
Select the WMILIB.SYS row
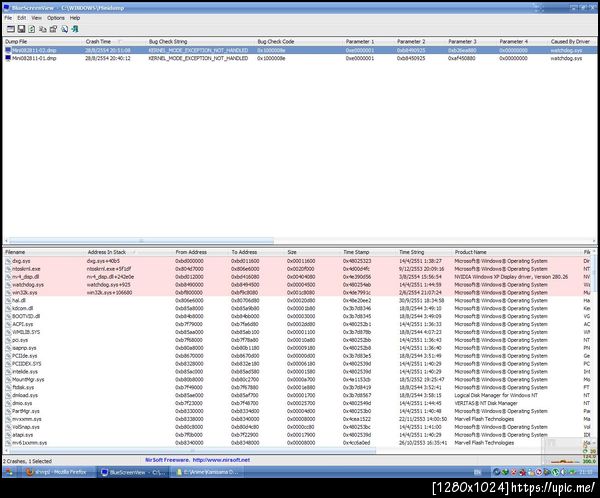pyautogui.click(x=297, y=332)
